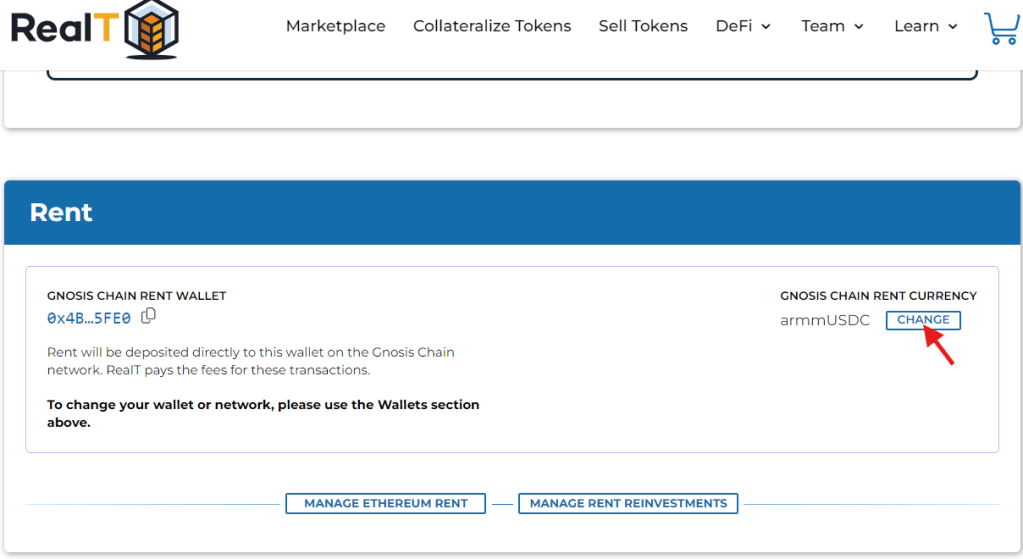Open the Sell Tokens page
This screenshot has height=559, width=1023.
click(x=643, y=26)
